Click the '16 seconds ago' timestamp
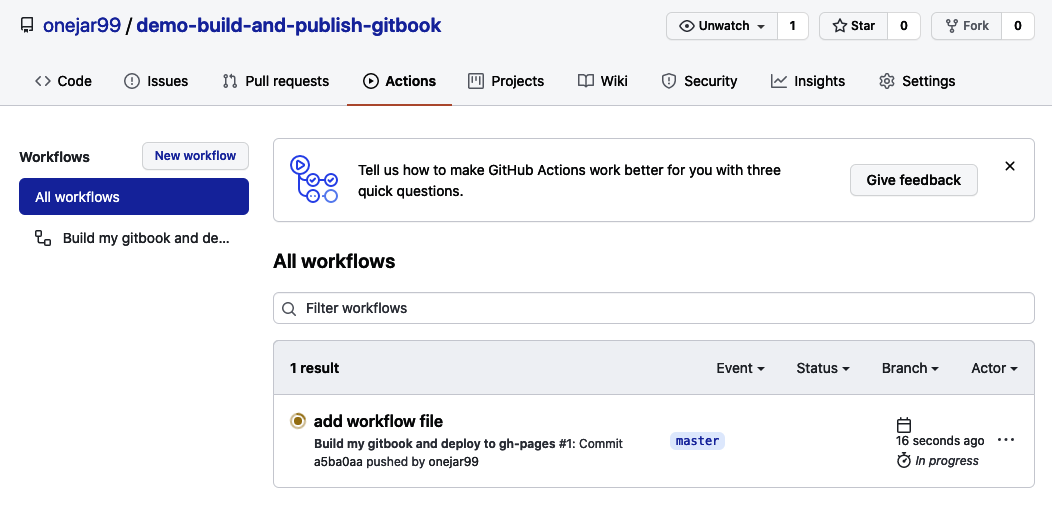This screenshot has height=527, width=1052. 940,441
